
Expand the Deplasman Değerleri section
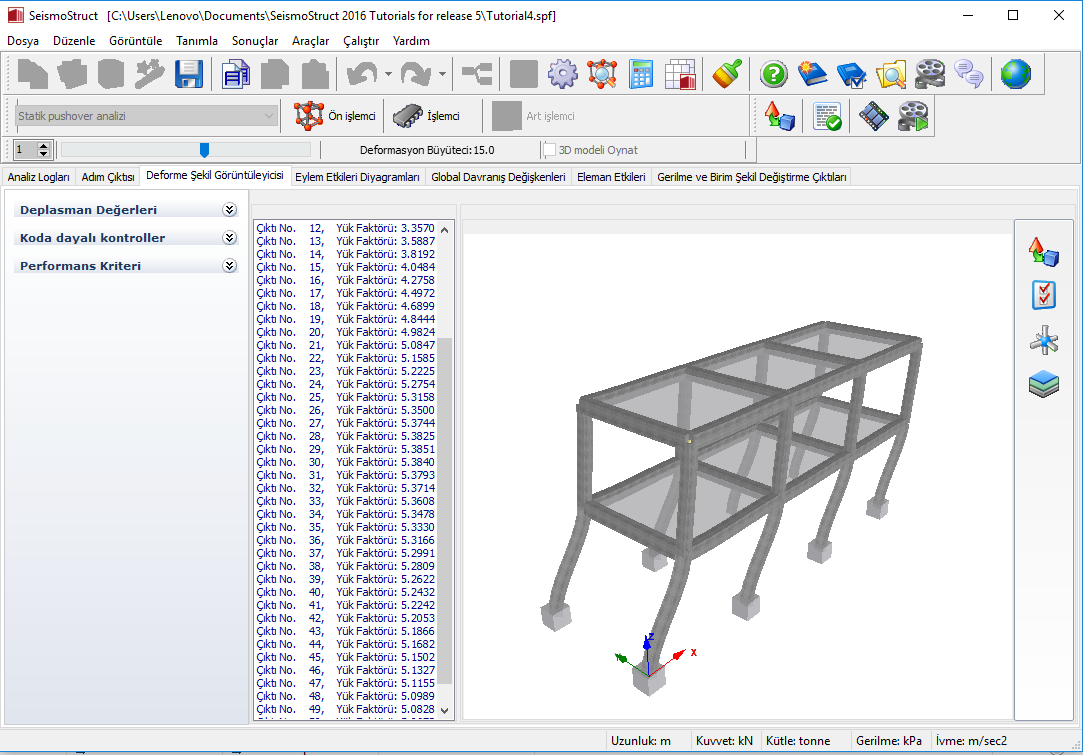click(229, 210)
